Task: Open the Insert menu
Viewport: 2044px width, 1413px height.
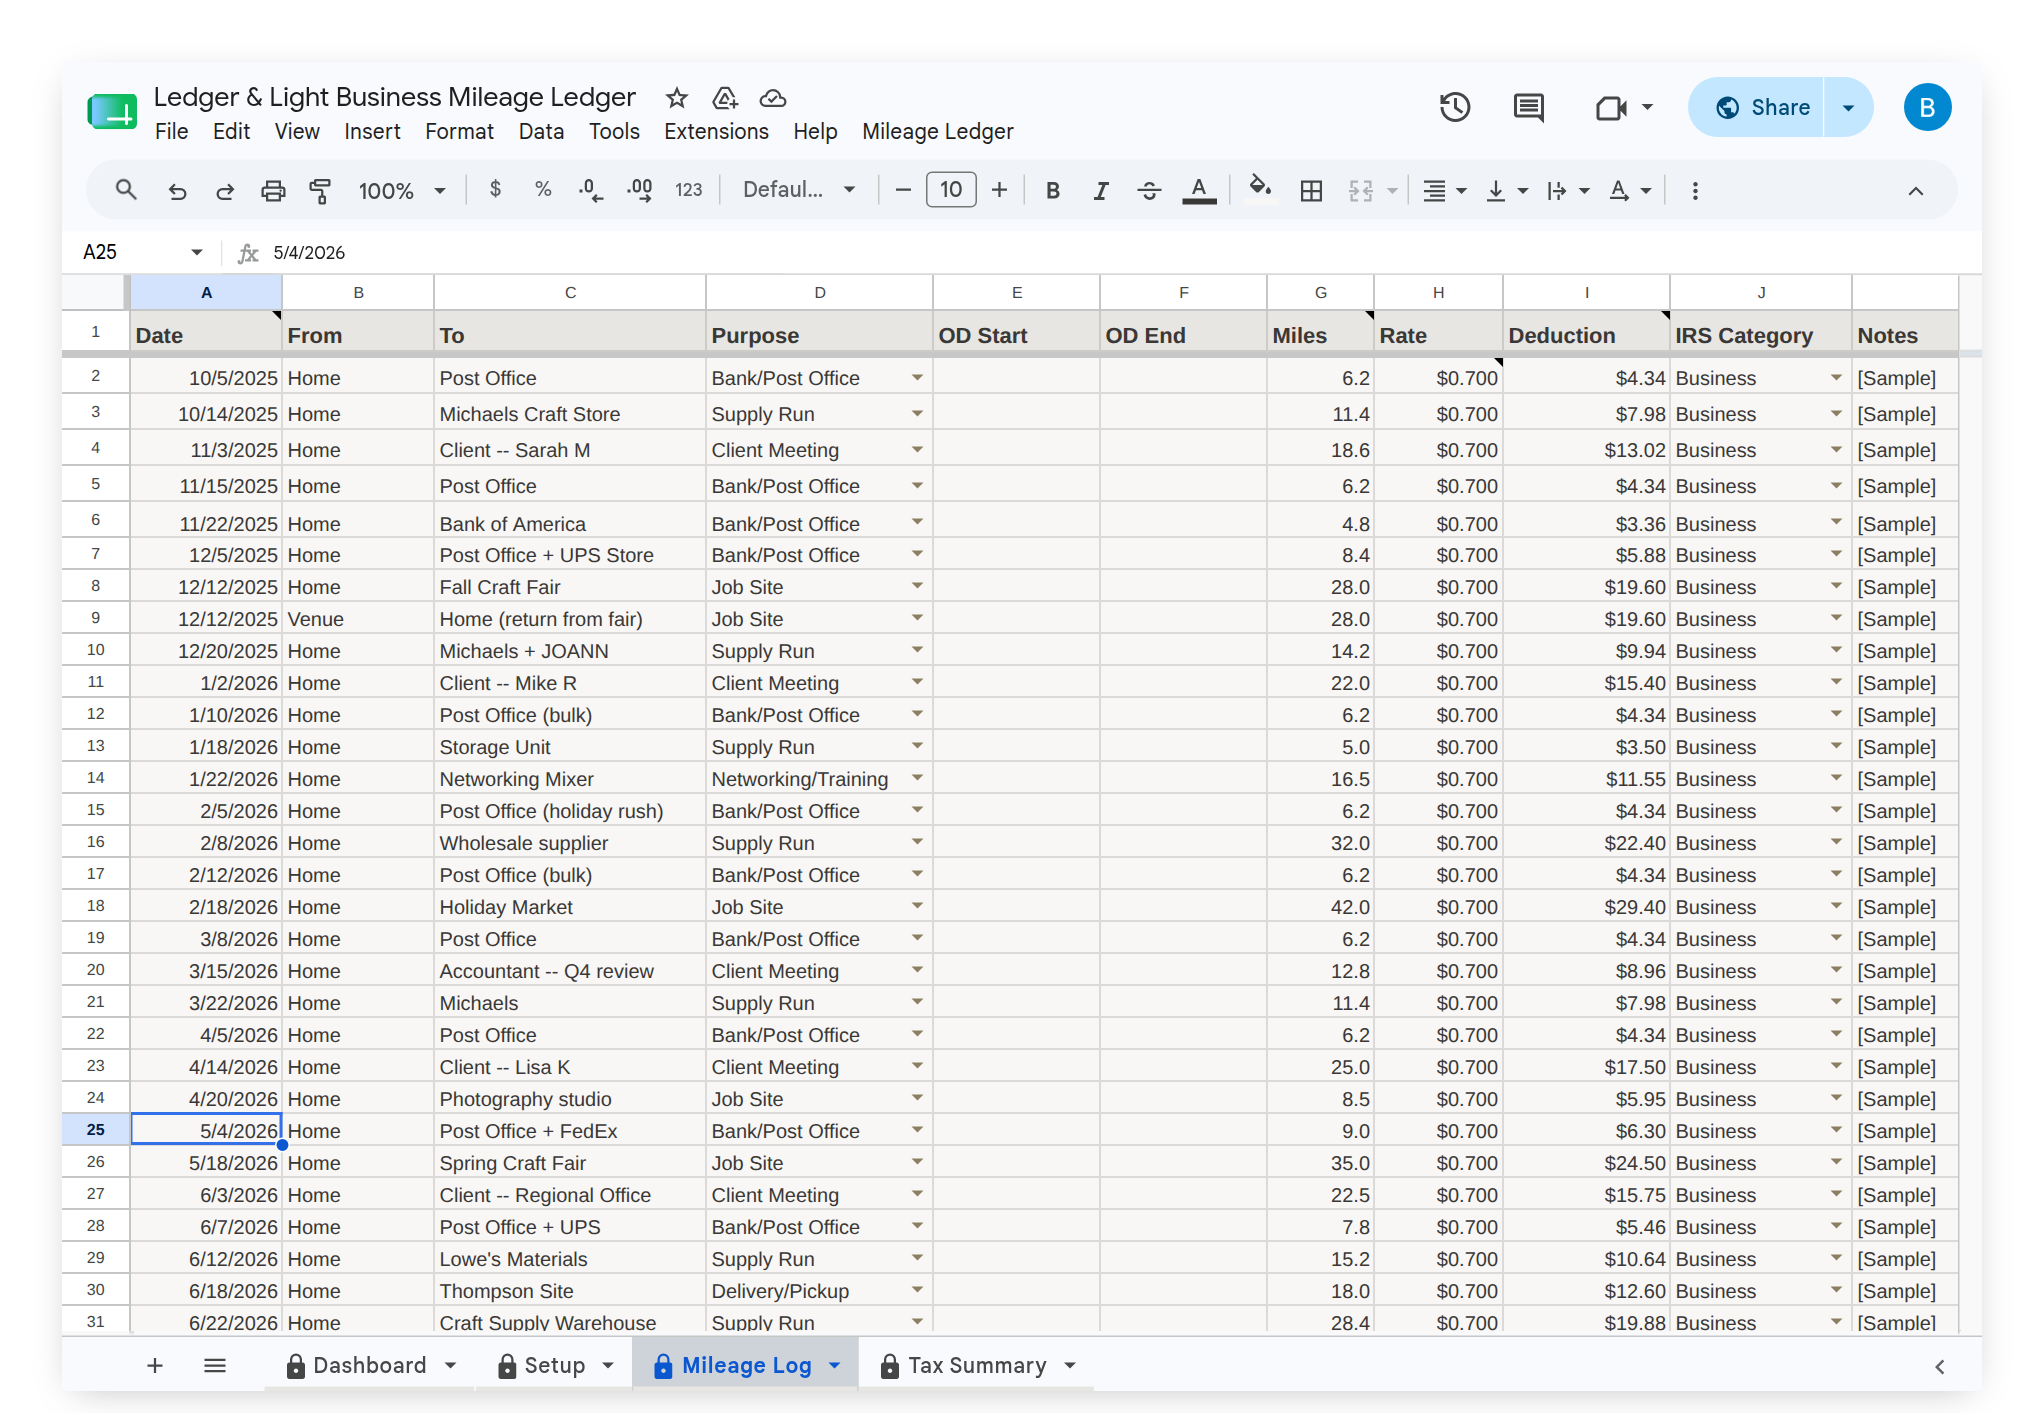Action: coord(372,131)
